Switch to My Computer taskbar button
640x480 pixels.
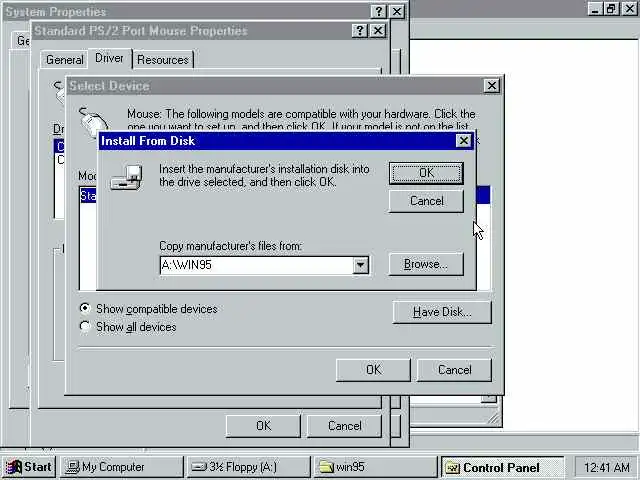[x=122, y=467]
